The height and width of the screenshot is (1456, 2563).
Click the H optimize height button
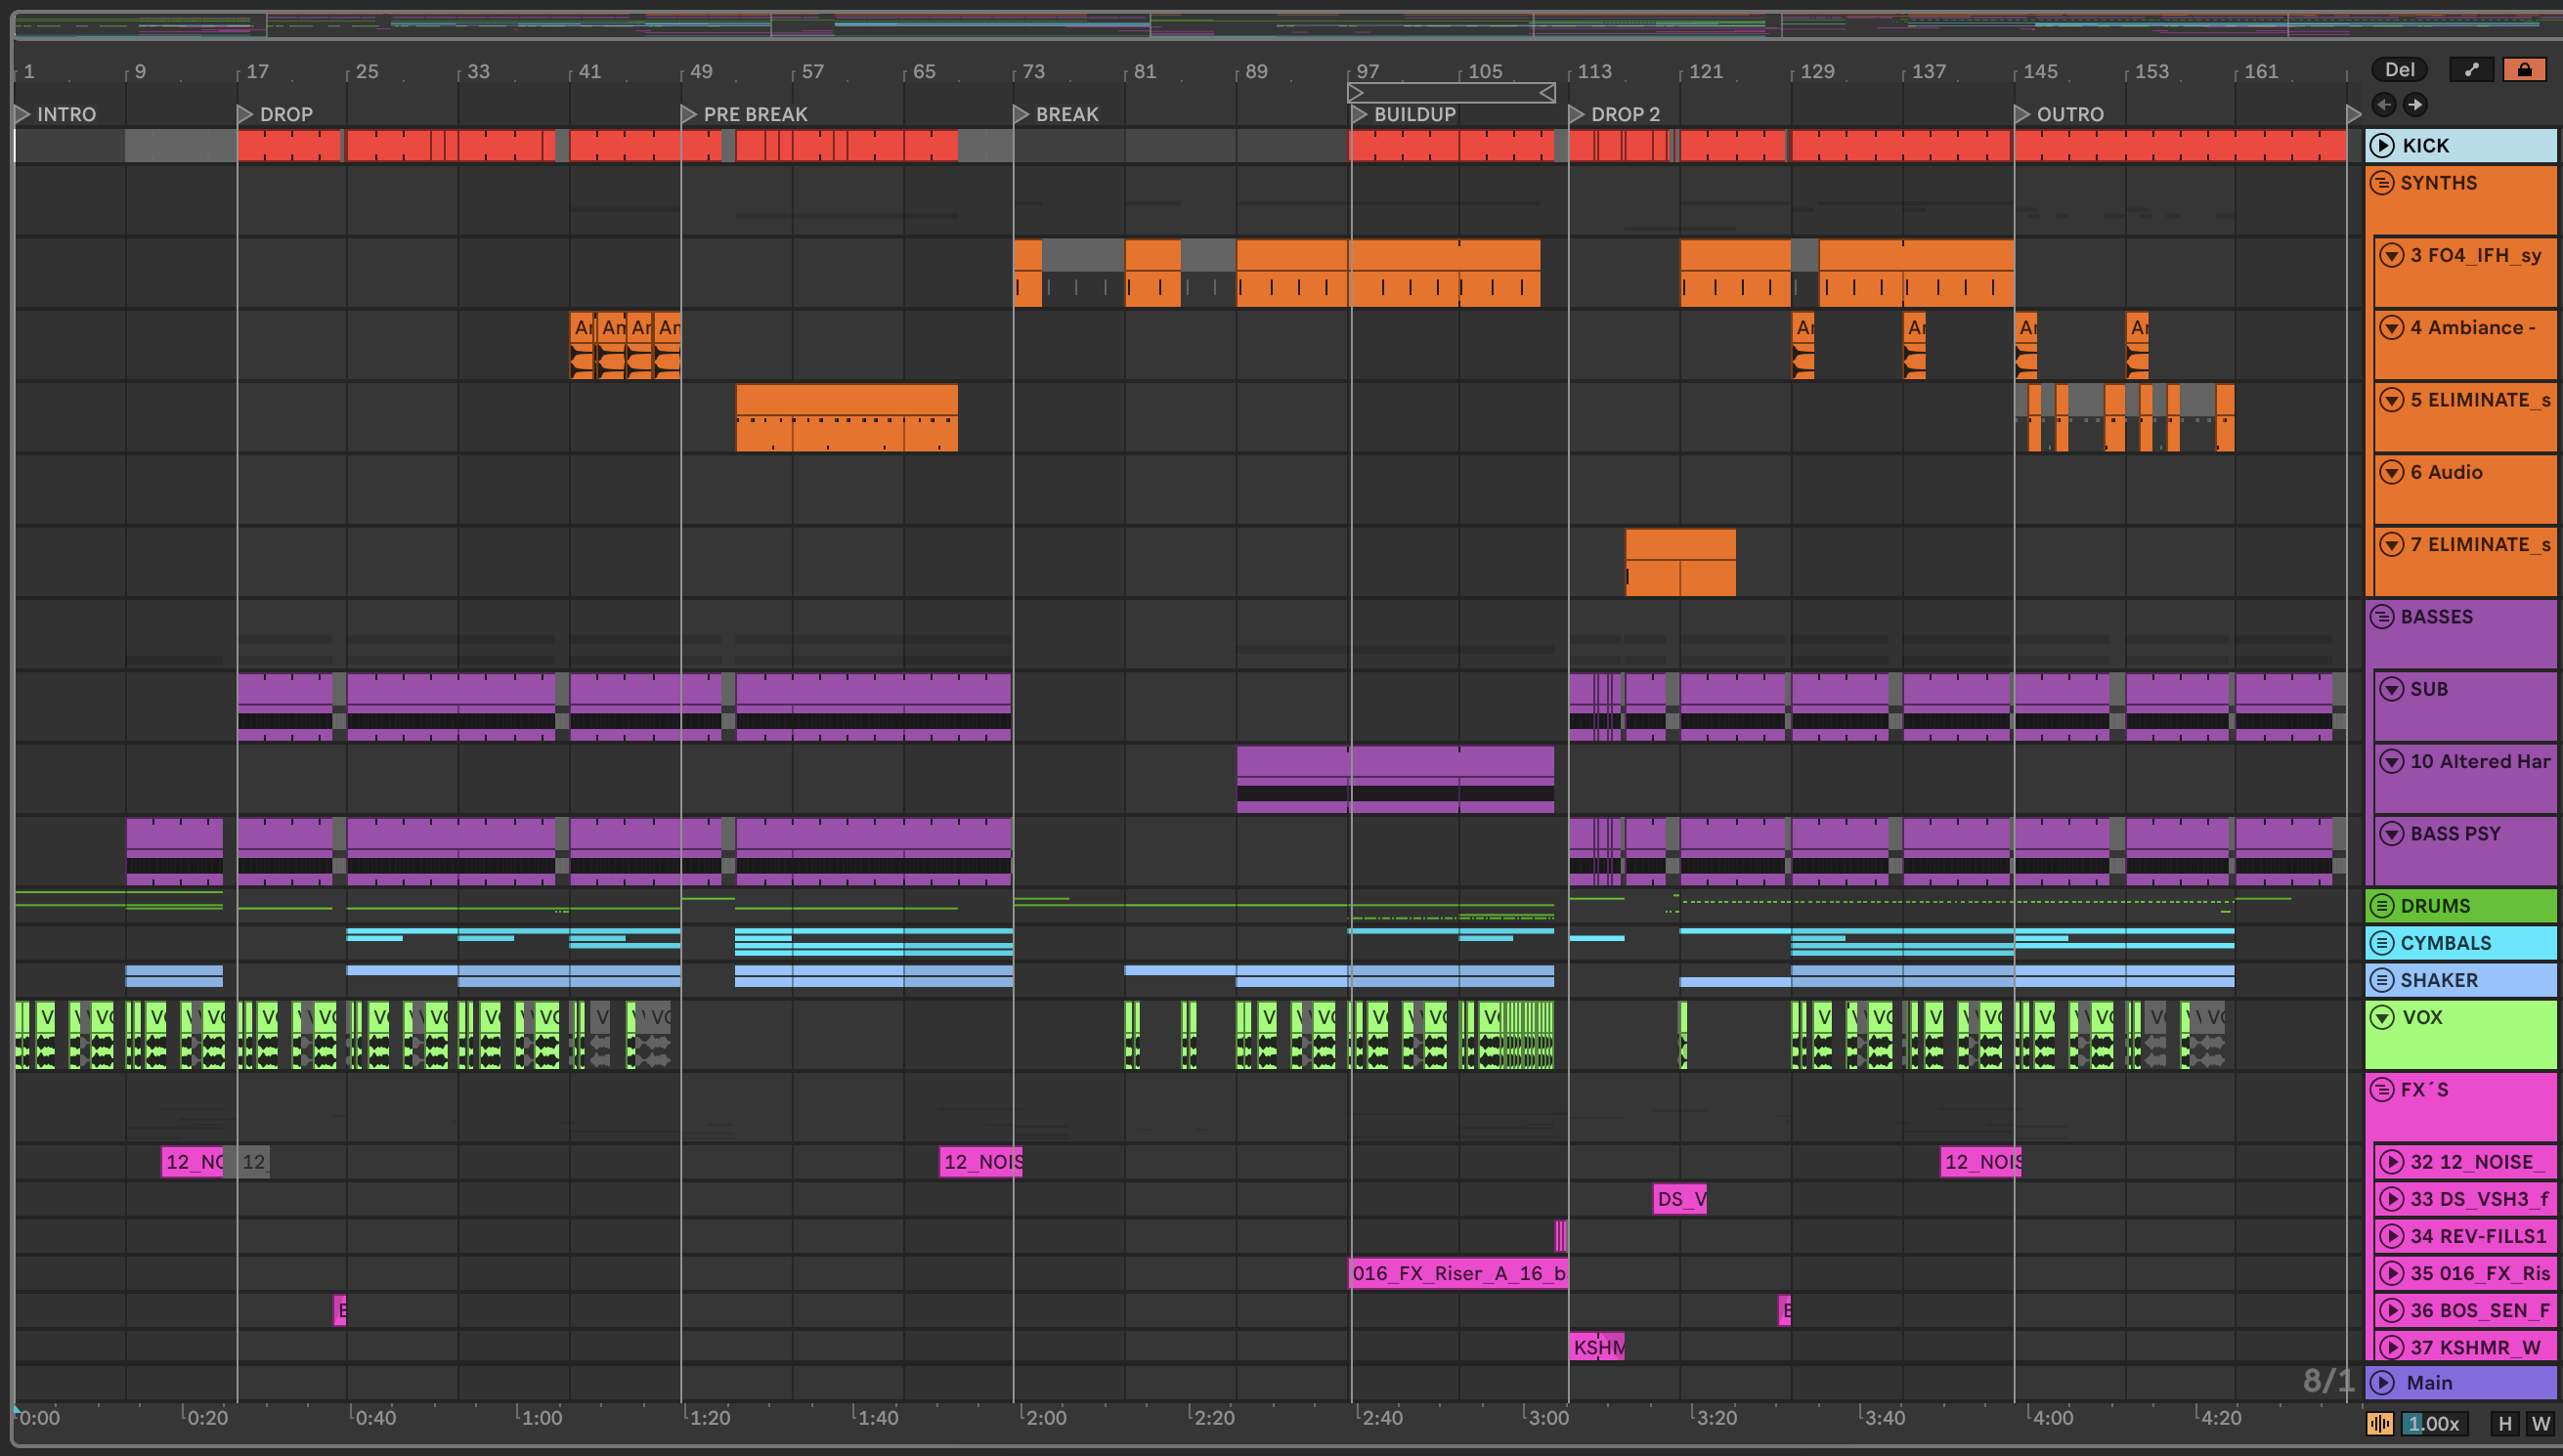(2505, 1423)
